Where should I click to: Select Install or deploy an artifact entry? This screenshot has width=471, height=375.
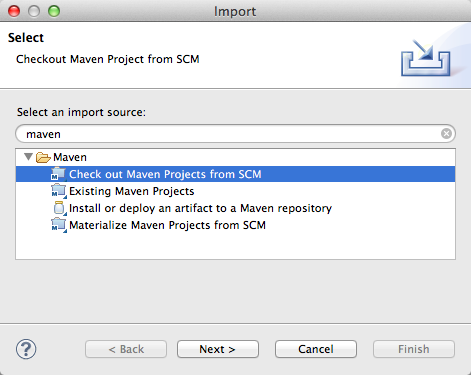coord(200,208)
